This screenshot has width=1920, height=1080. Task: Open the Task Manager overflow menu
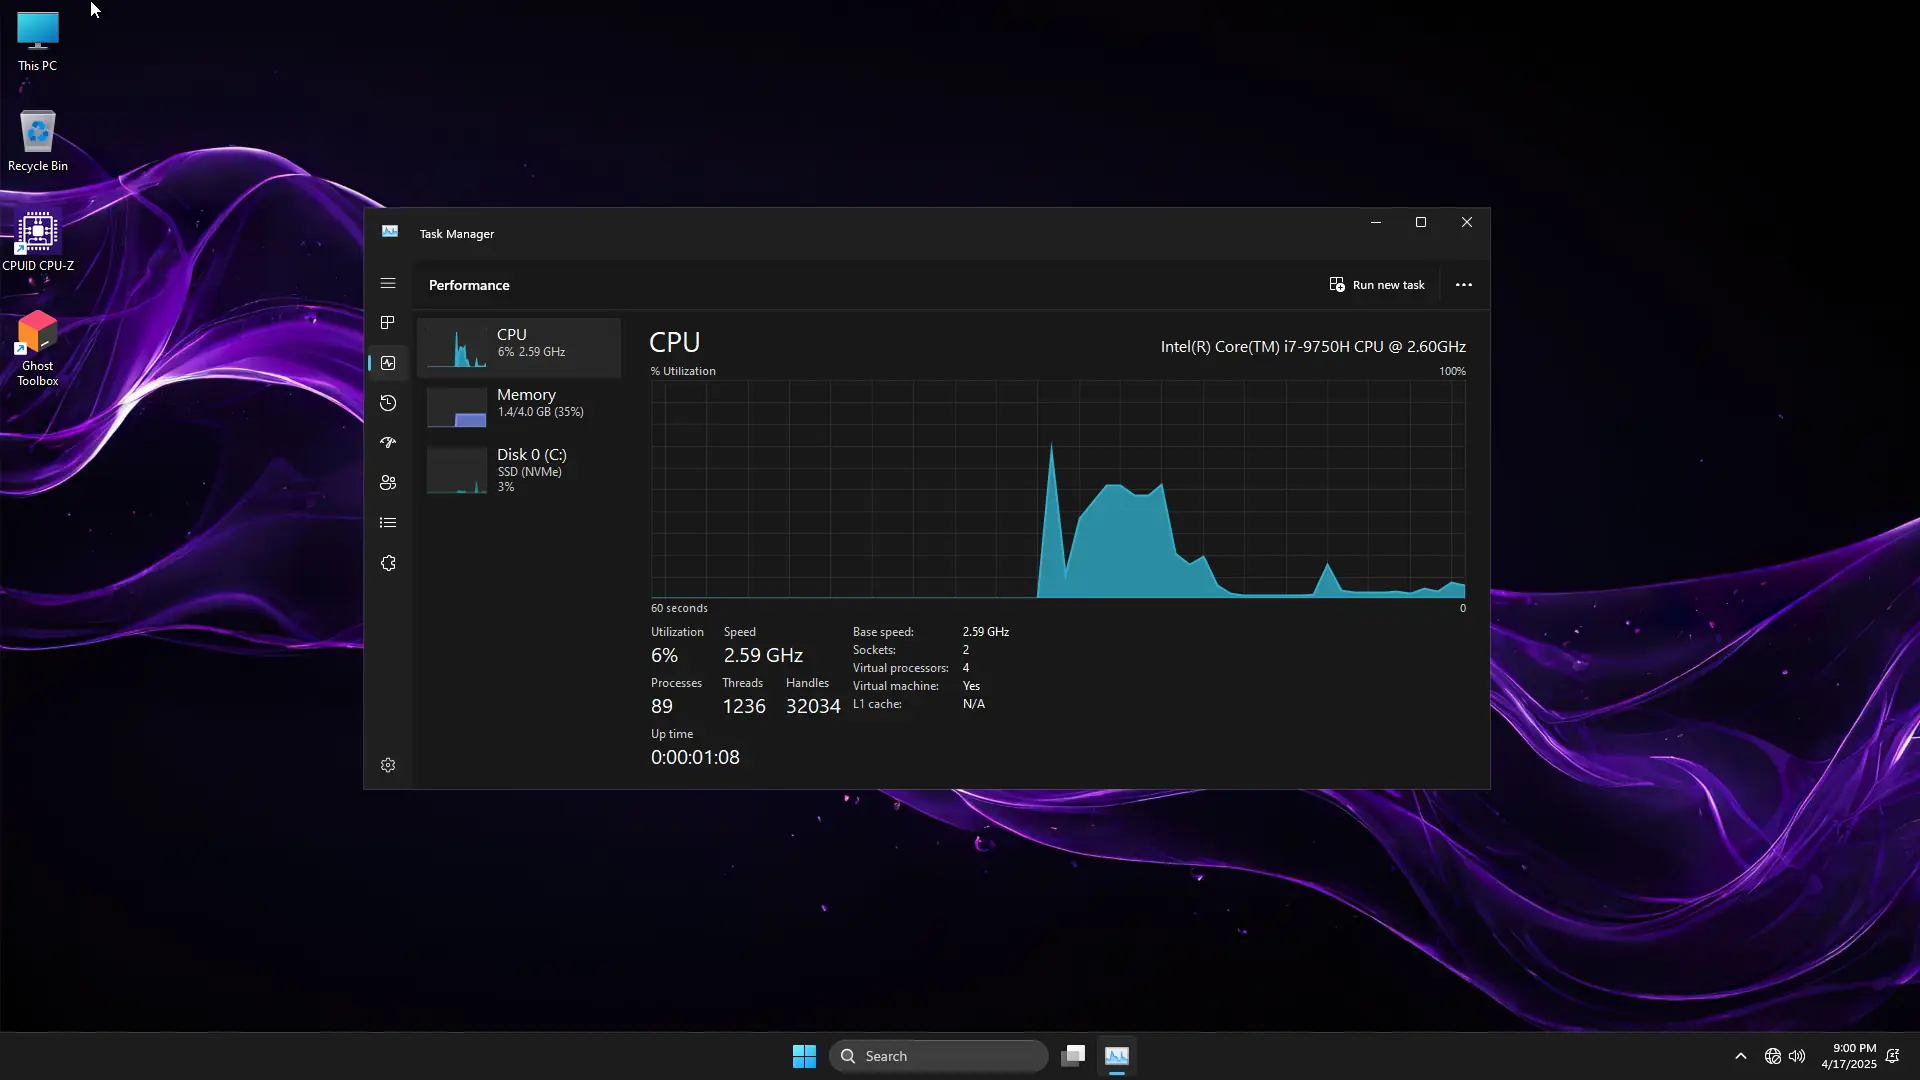(1463, 285)
